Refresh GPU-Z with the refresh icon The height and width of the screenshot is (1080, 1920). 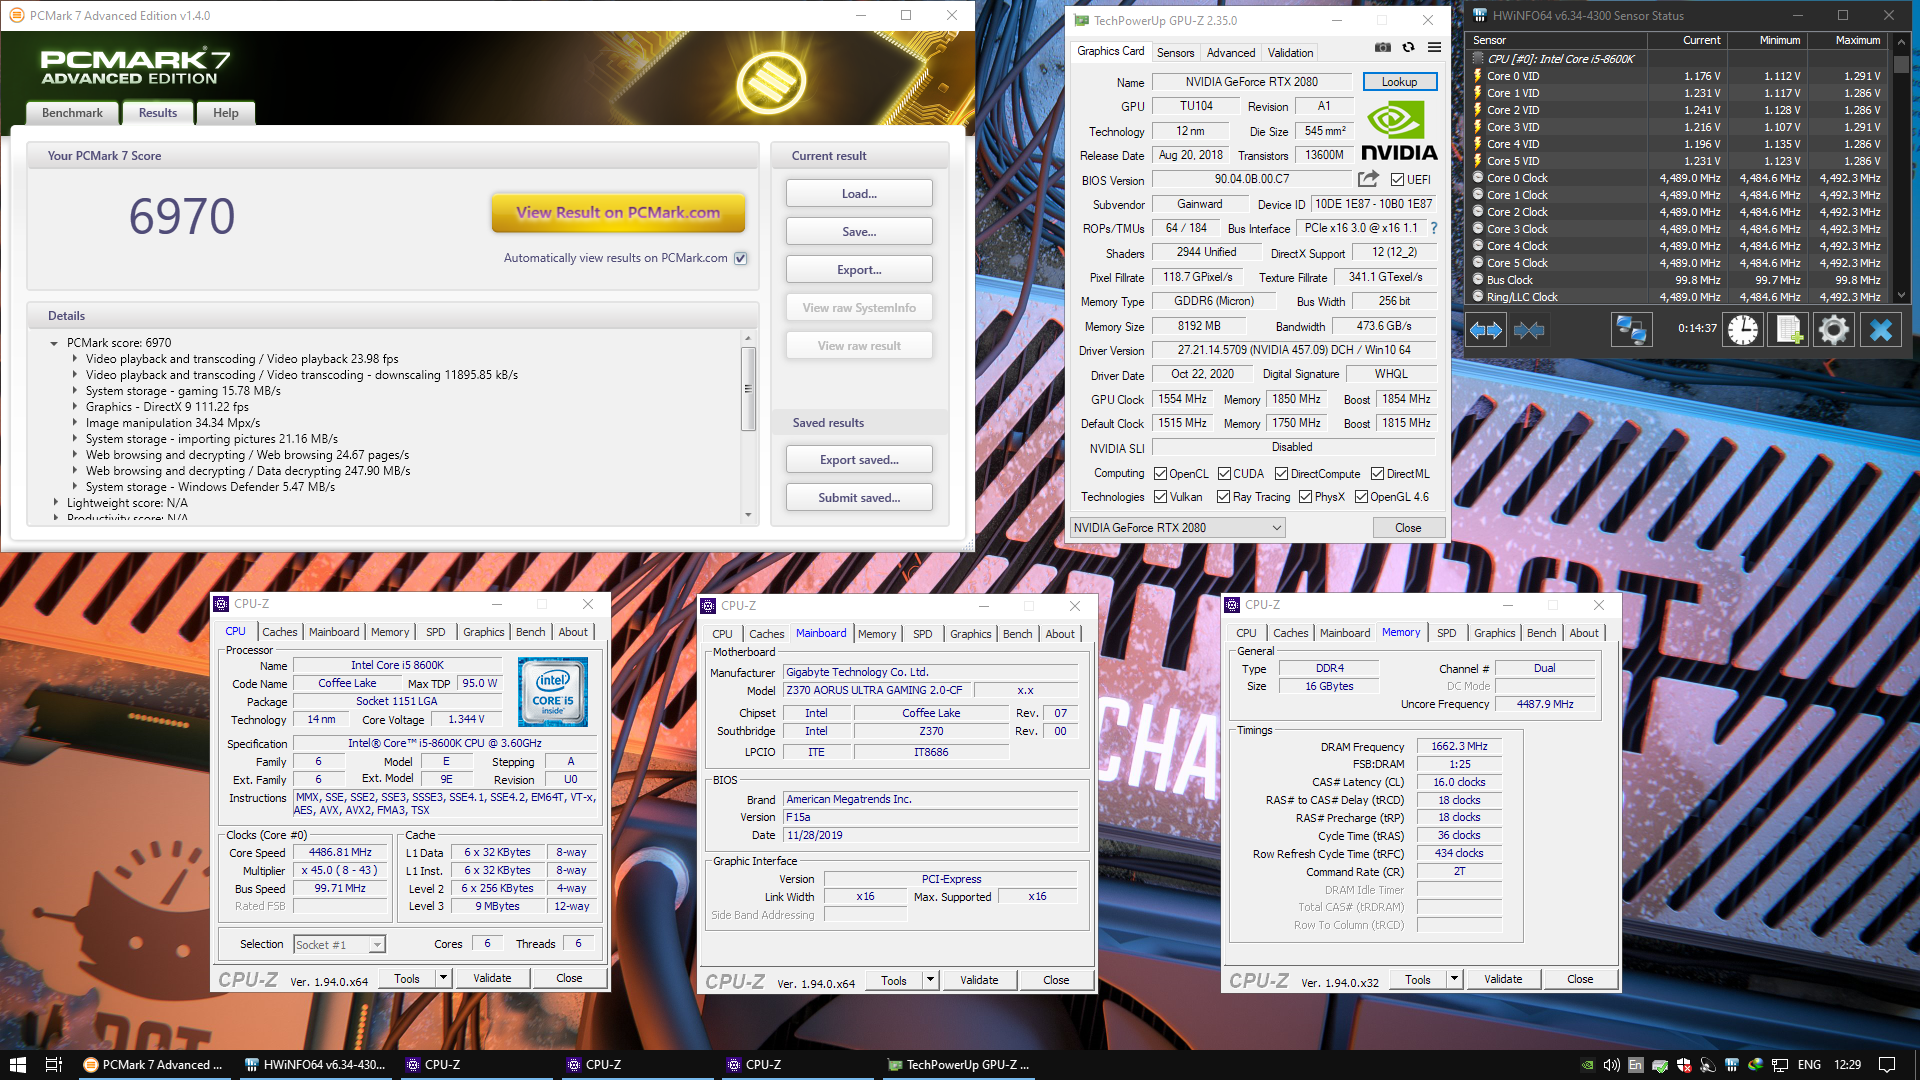[x=1408, y=47]
